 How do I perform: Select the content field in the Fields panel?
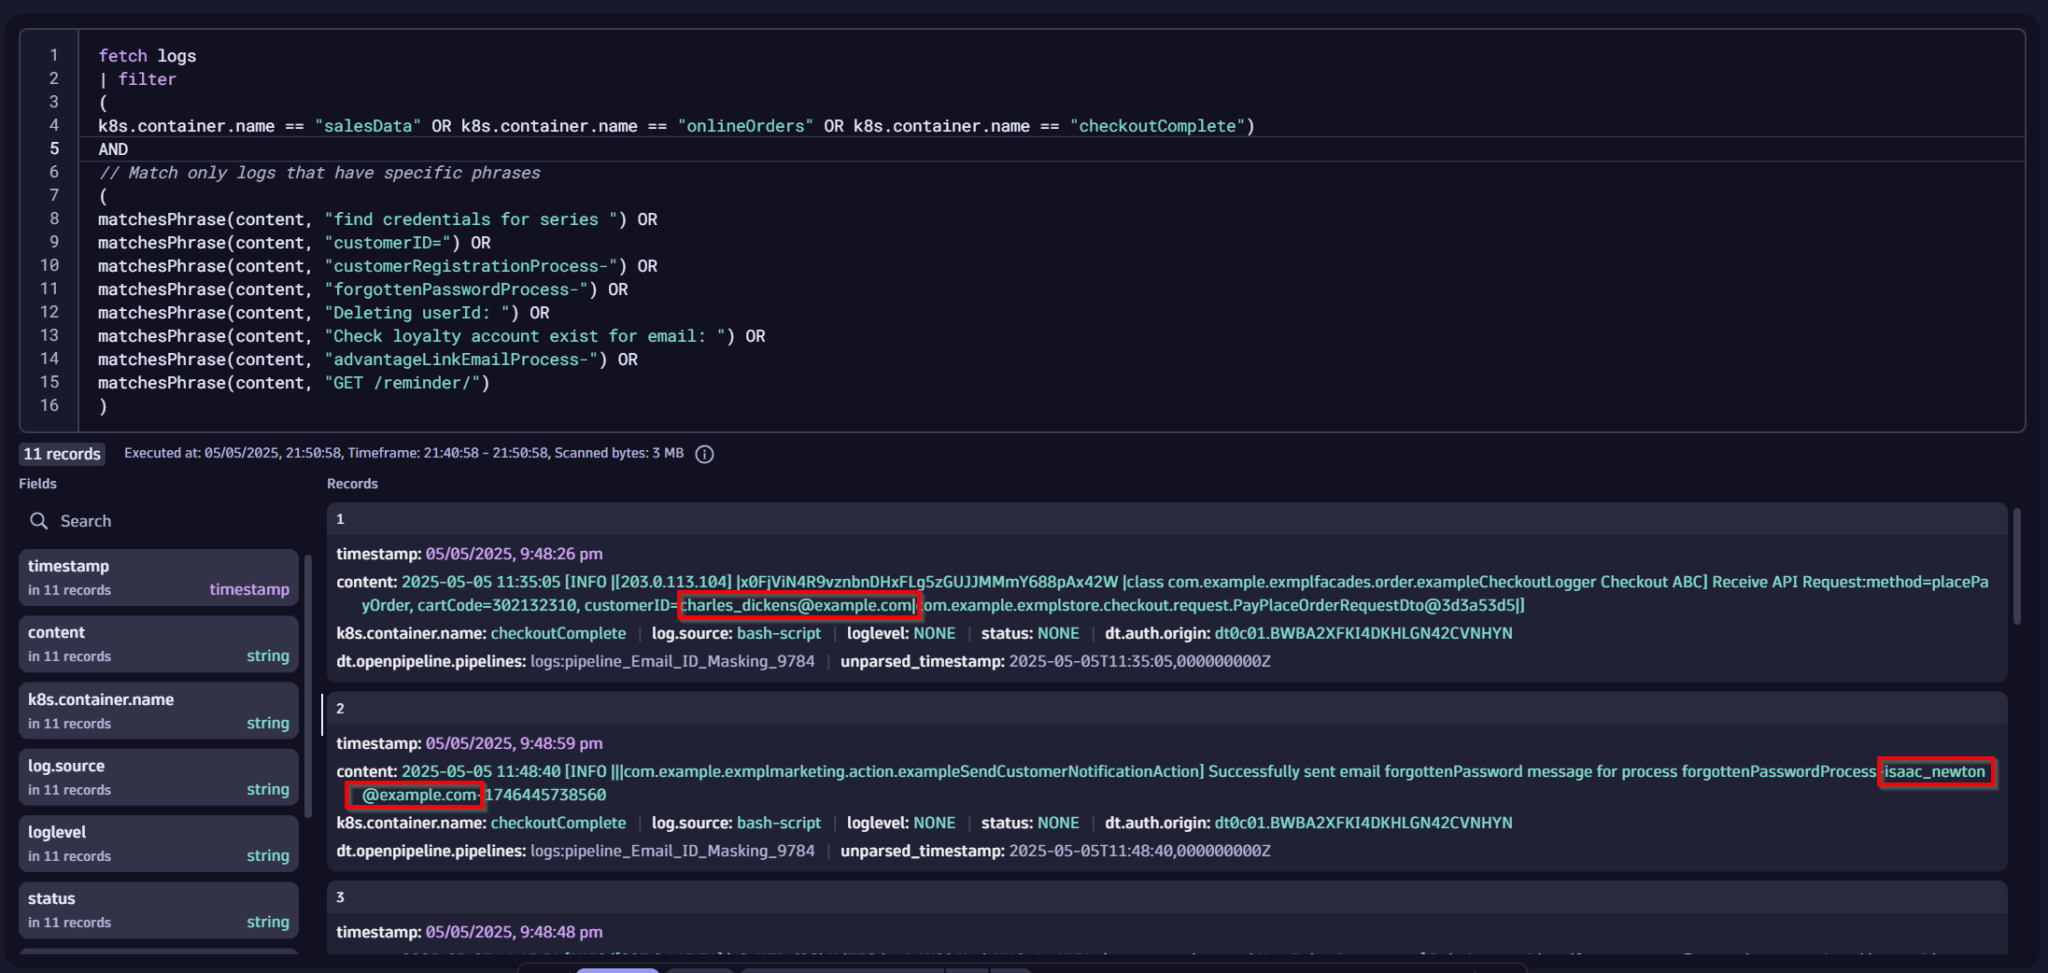click(157, 643)
